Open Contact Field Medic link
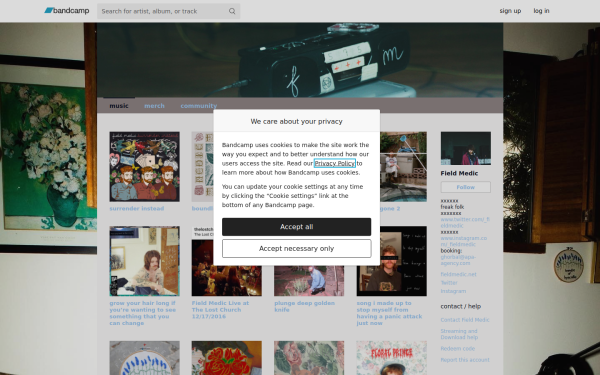Image resolution: width=600 pixels, height=375 pixels. tap(465, 320)
